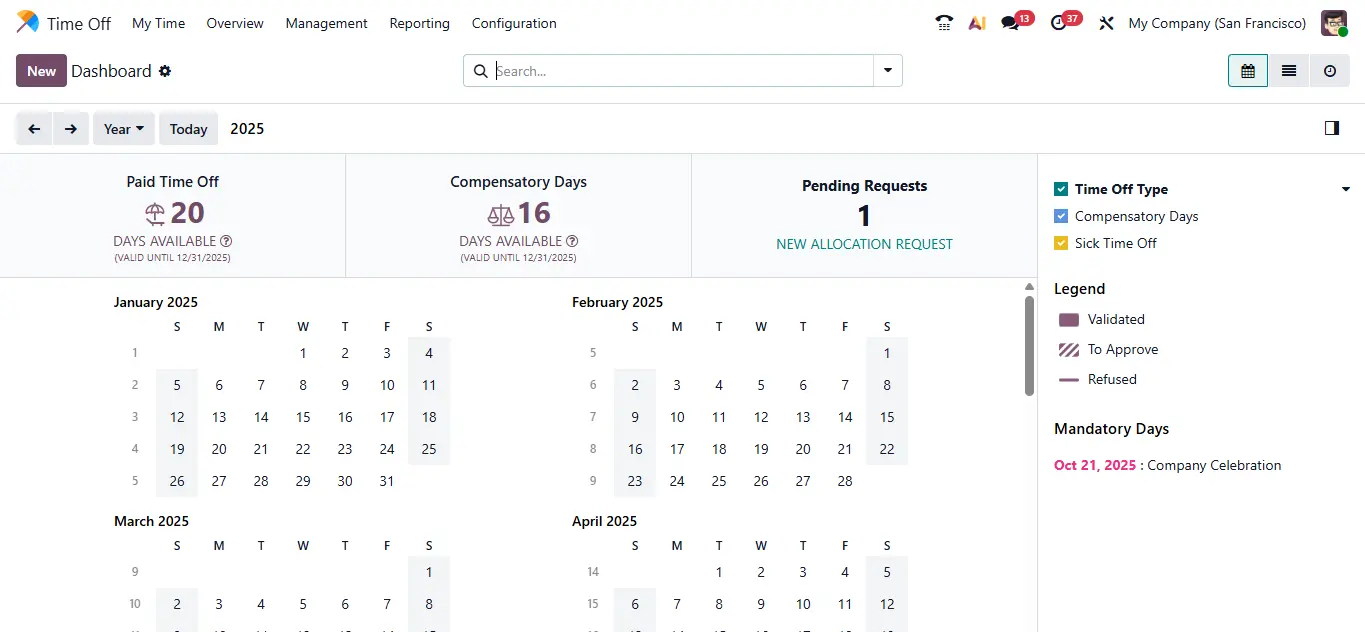Screen dimensions: 1365x632
Task: Uncheck Compensatory Days filter
Action: coord(1061,216)
